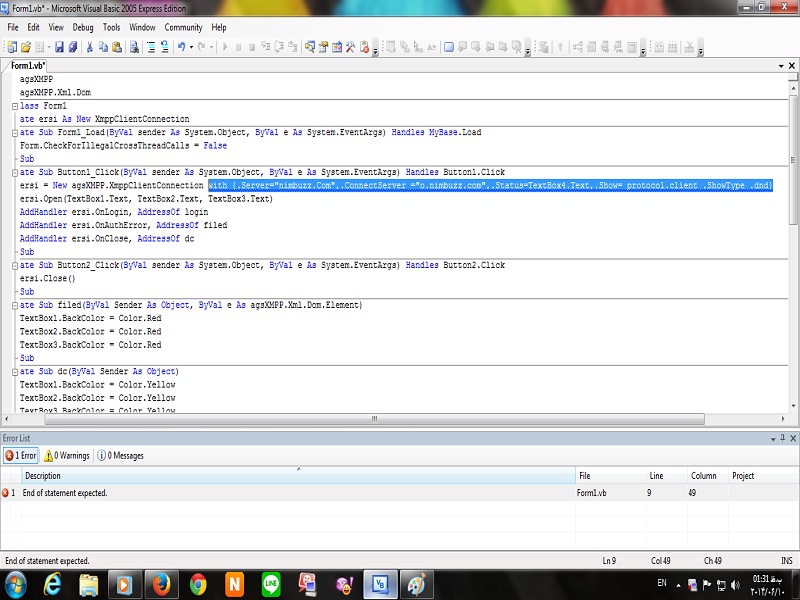Open the View menu
The width and height of the screenshot is (800, 600).
coord(56,28)
